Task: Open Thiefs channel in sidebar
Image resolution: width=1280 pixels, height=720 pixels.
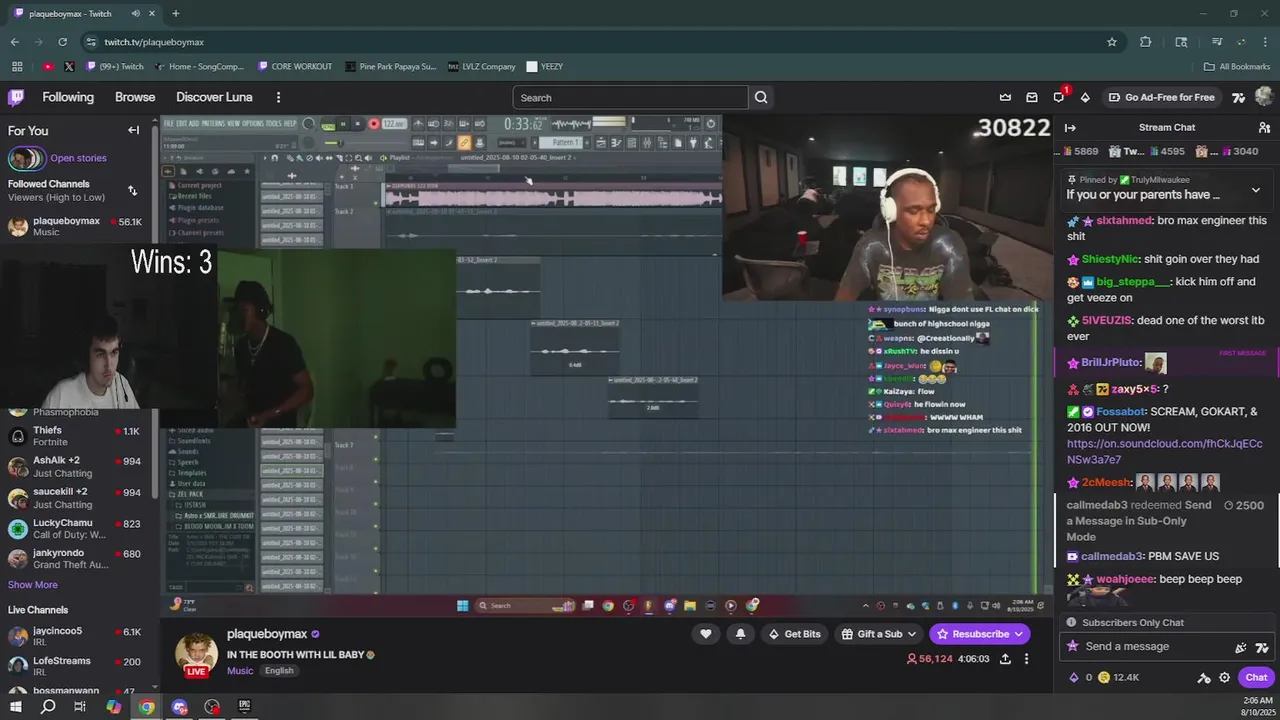Action: [x=75, y=436]
